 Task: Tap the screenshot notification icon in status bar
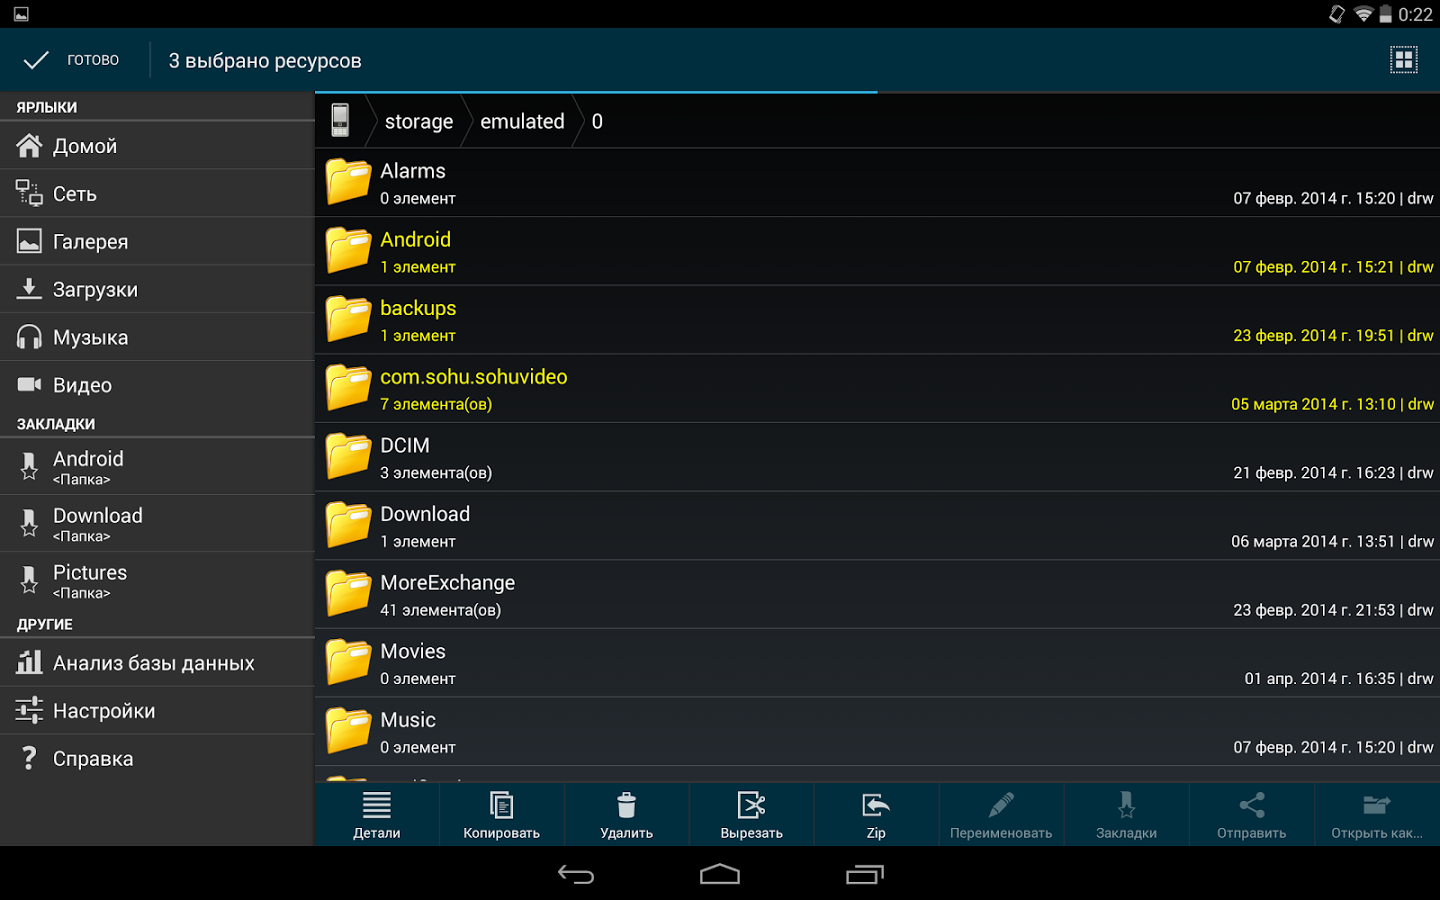(x=21, y=14)
